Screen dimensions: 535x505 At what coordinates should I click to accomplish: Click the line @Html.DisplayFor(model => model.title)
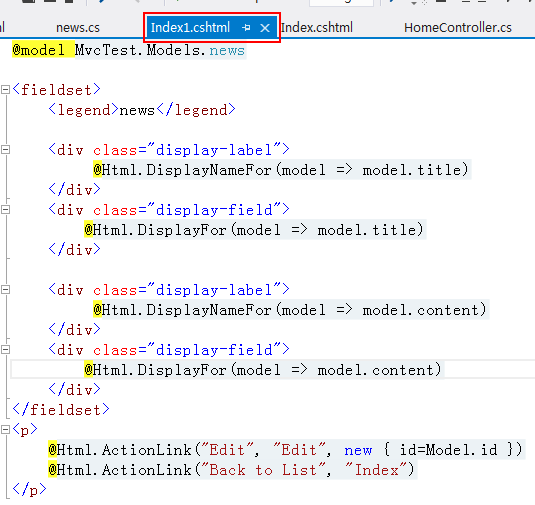click(254, 230)
